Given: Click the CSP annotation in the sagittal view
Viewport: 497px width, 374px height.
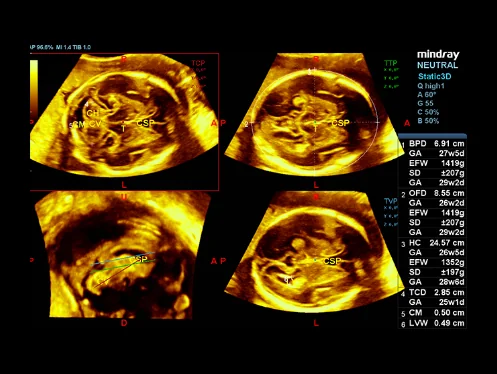Looking at the screenshot, I should pyautogui.click(x=140, y=259).
